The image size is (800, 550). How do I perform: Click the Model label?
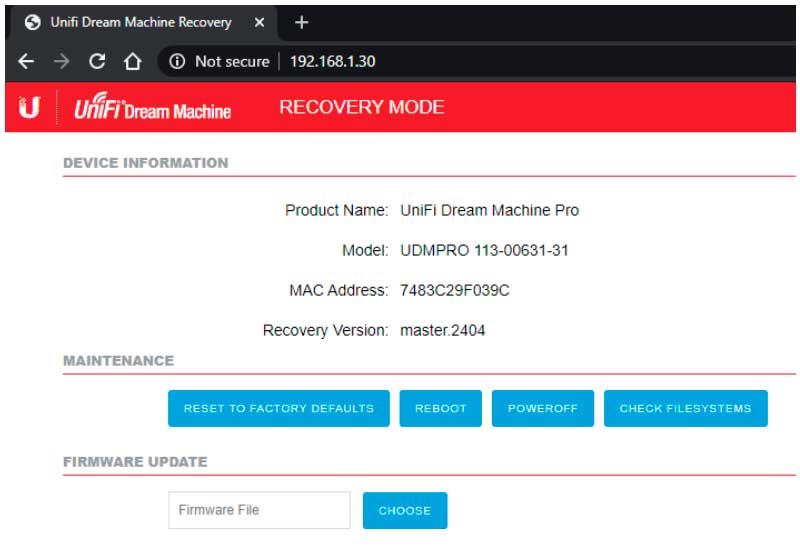click(x=365, y=251)
